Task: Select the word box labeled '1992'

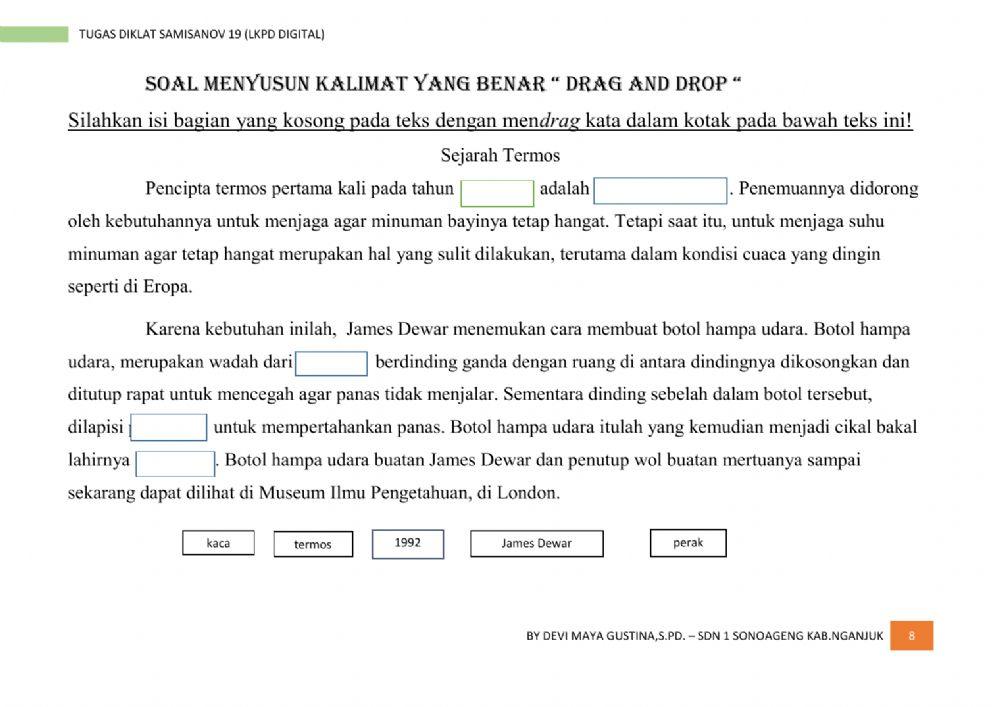Action: pyautogui.click(x=408, y=543)
